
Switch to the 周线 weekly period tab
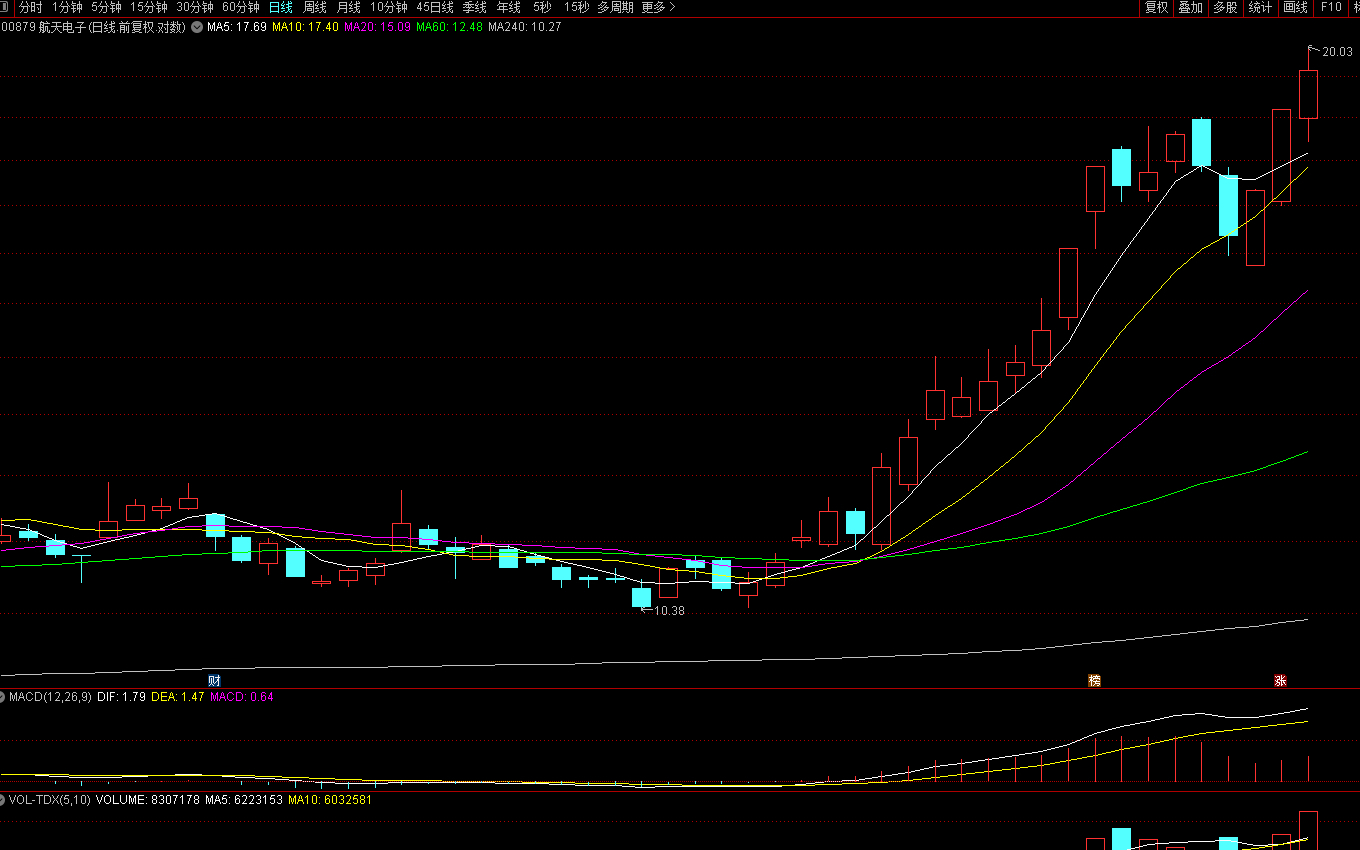pyautogui.click(x=315, y=7)
